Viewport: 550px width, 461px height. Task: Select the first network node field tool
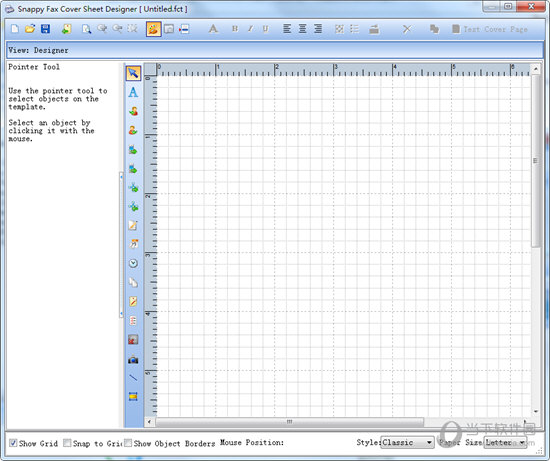tap(133, 188)
